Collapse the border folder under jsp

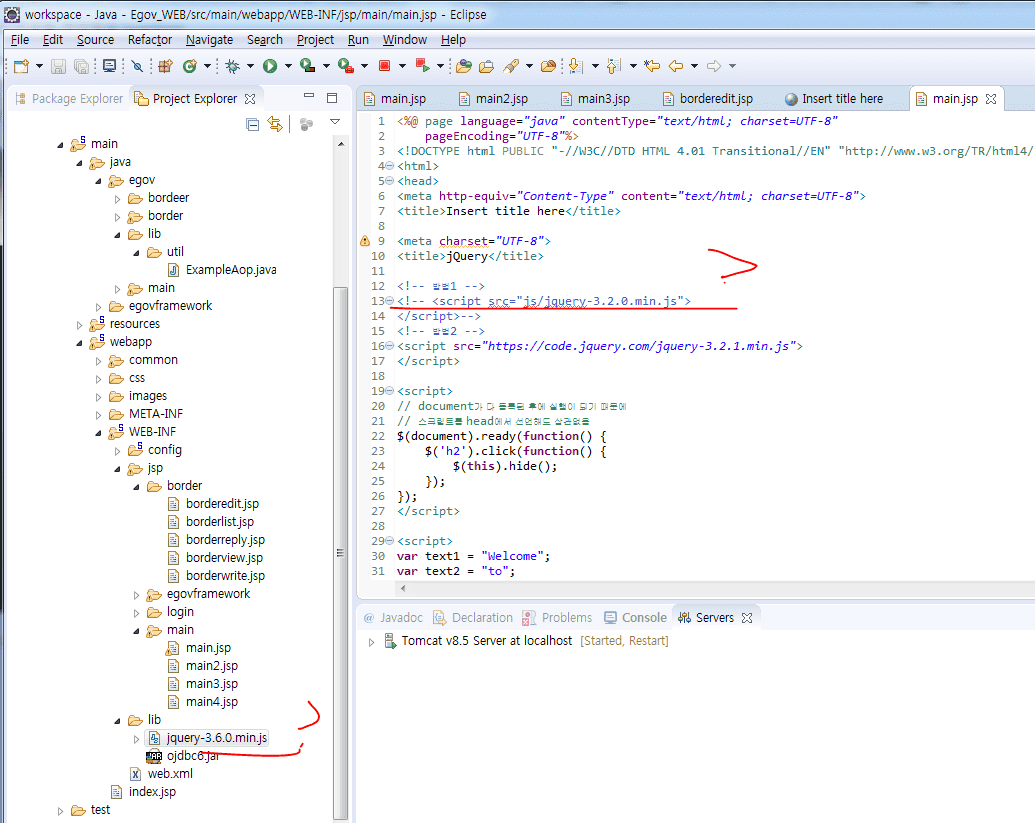(135, 486)
